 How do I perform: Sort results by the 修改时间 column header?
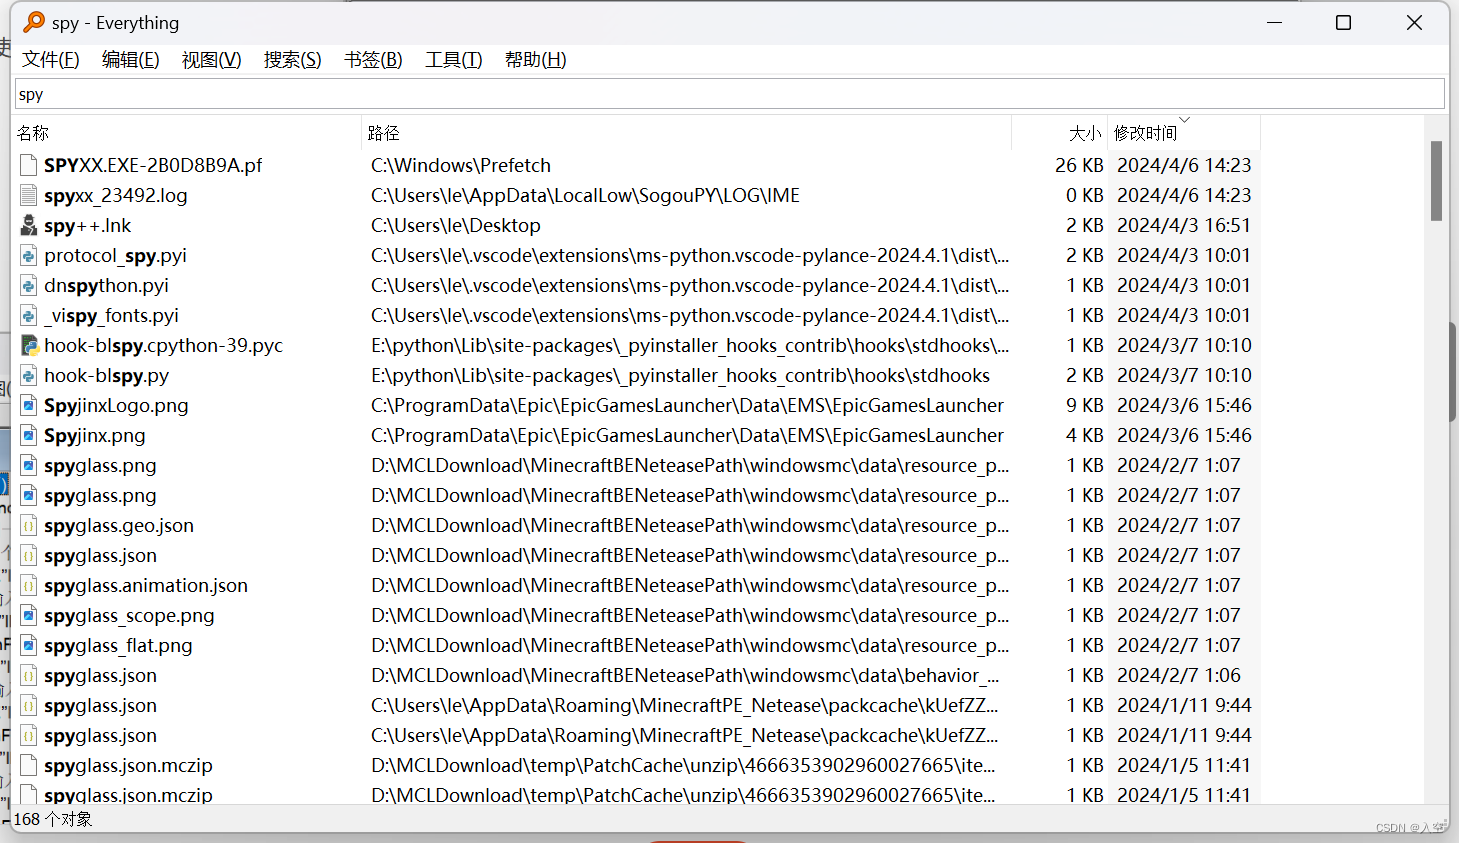pos(1184,133)
